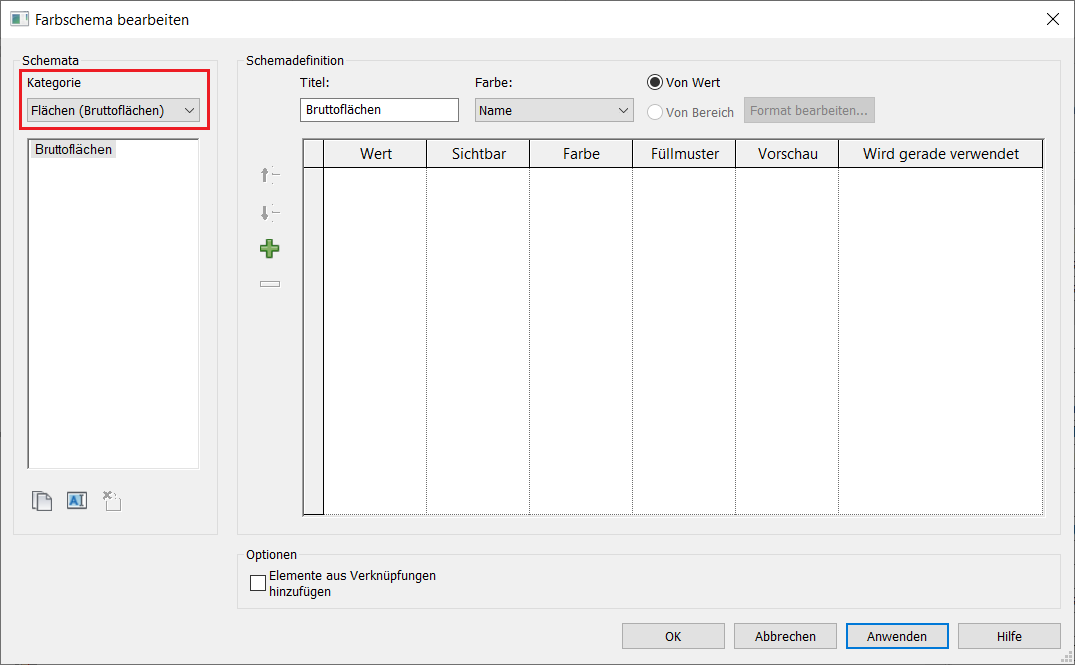Enable Elemente aus Verknüpfungen hinzufügen
The image size is (1075, 665).
pyautogui.click(x=257, y=582)
